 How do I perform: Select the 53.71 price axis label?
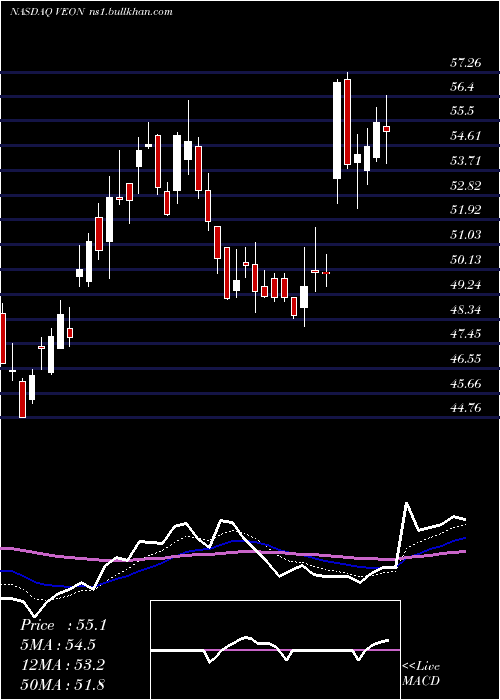click(466, 161)
